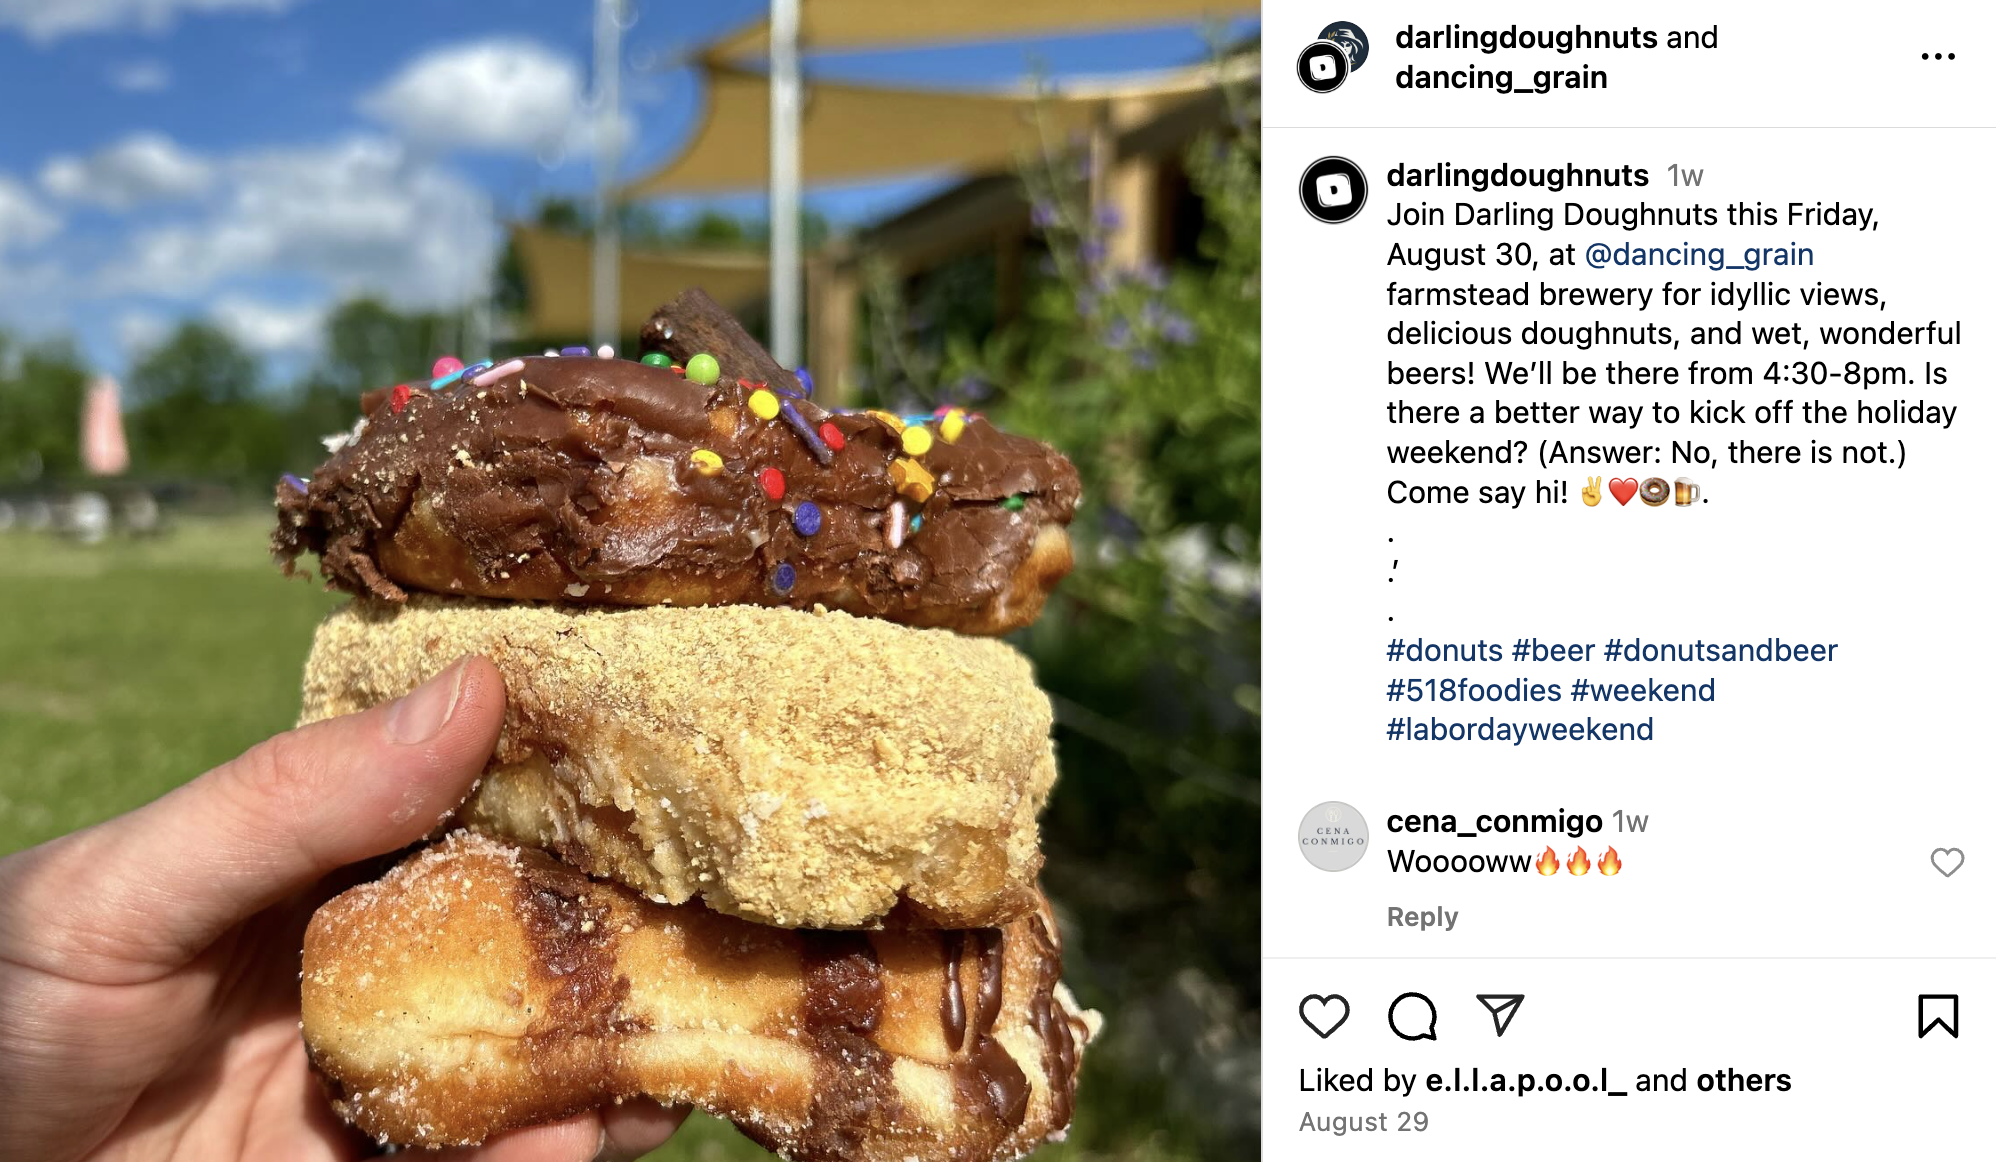
Task: Open the e.l.l.a.p.o.o.l_ profile from likes
Action: (x=1526, y=1080)
